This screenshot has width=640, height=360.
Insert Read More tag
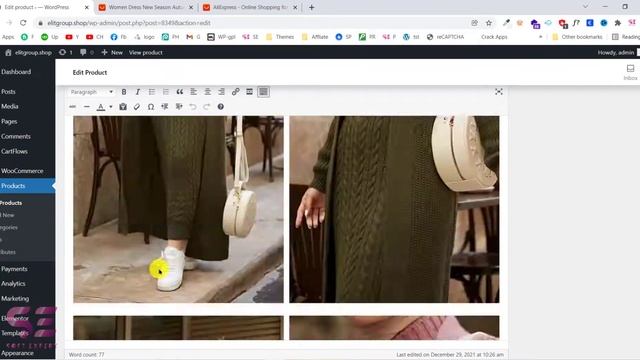pos(249,92)
